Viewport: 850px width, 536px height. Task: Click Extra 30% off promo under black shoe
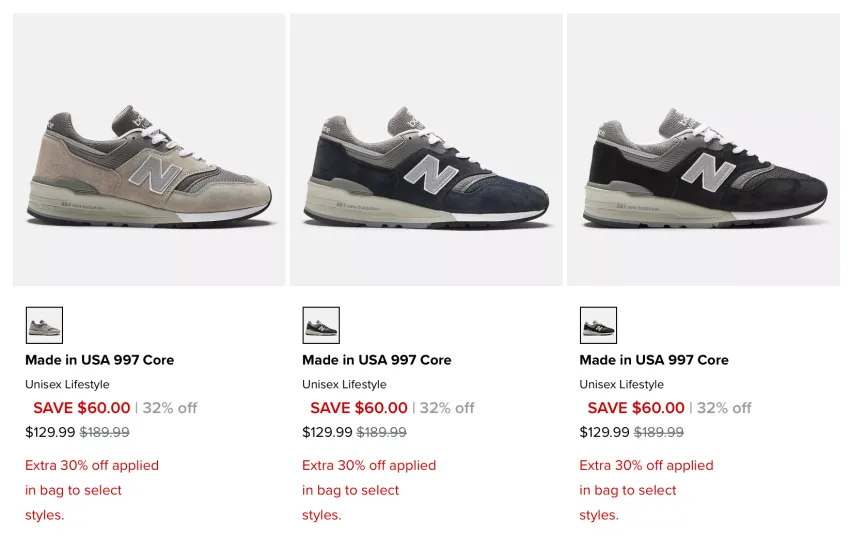(x=646, y=490)
